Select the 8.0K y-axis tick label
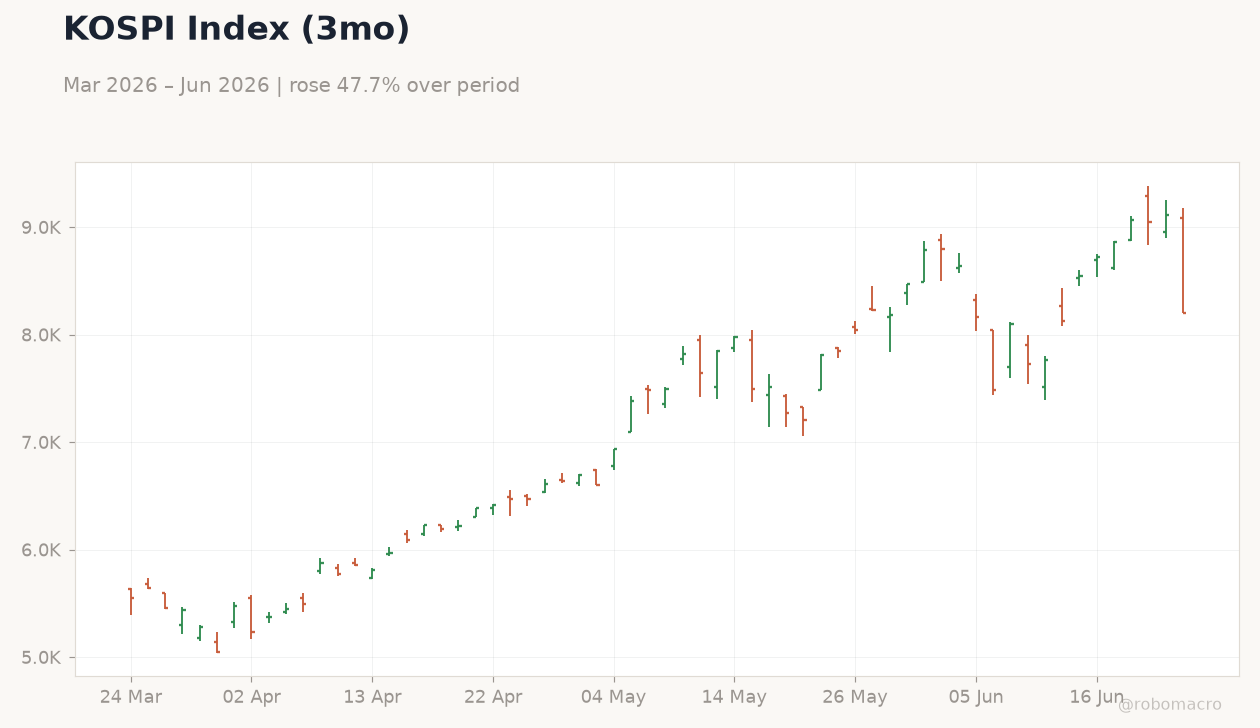1260x728 pixels. pyautogui.click(x=41, y=335)
